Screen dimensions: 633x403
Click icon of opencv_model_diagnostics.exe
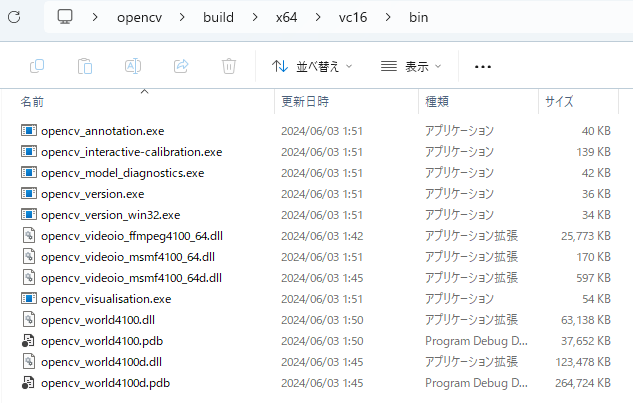pos(29,172)
